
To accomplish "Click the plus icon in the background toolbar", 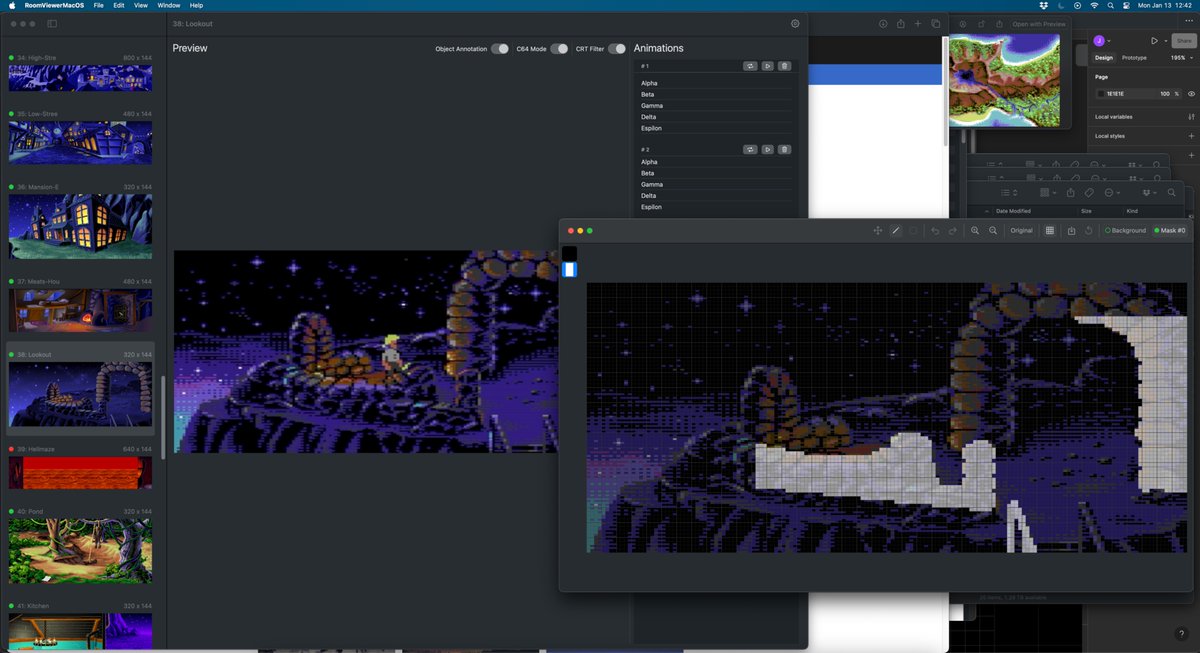I will coord(918,24).
